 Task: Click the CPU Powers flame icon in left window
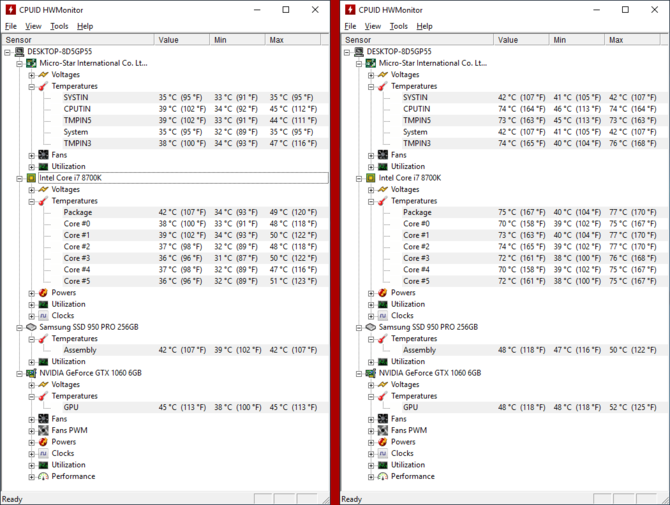pos(43,293)
